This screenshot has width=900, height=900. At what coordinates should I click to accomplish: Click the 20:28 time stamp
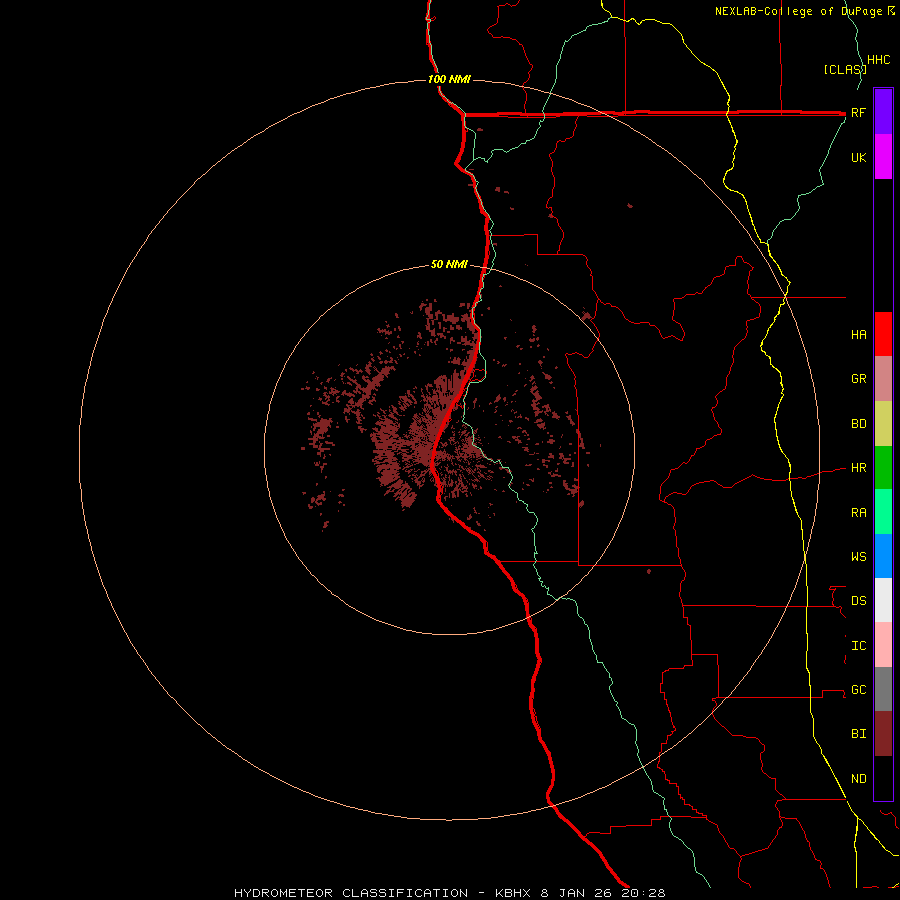642,893
